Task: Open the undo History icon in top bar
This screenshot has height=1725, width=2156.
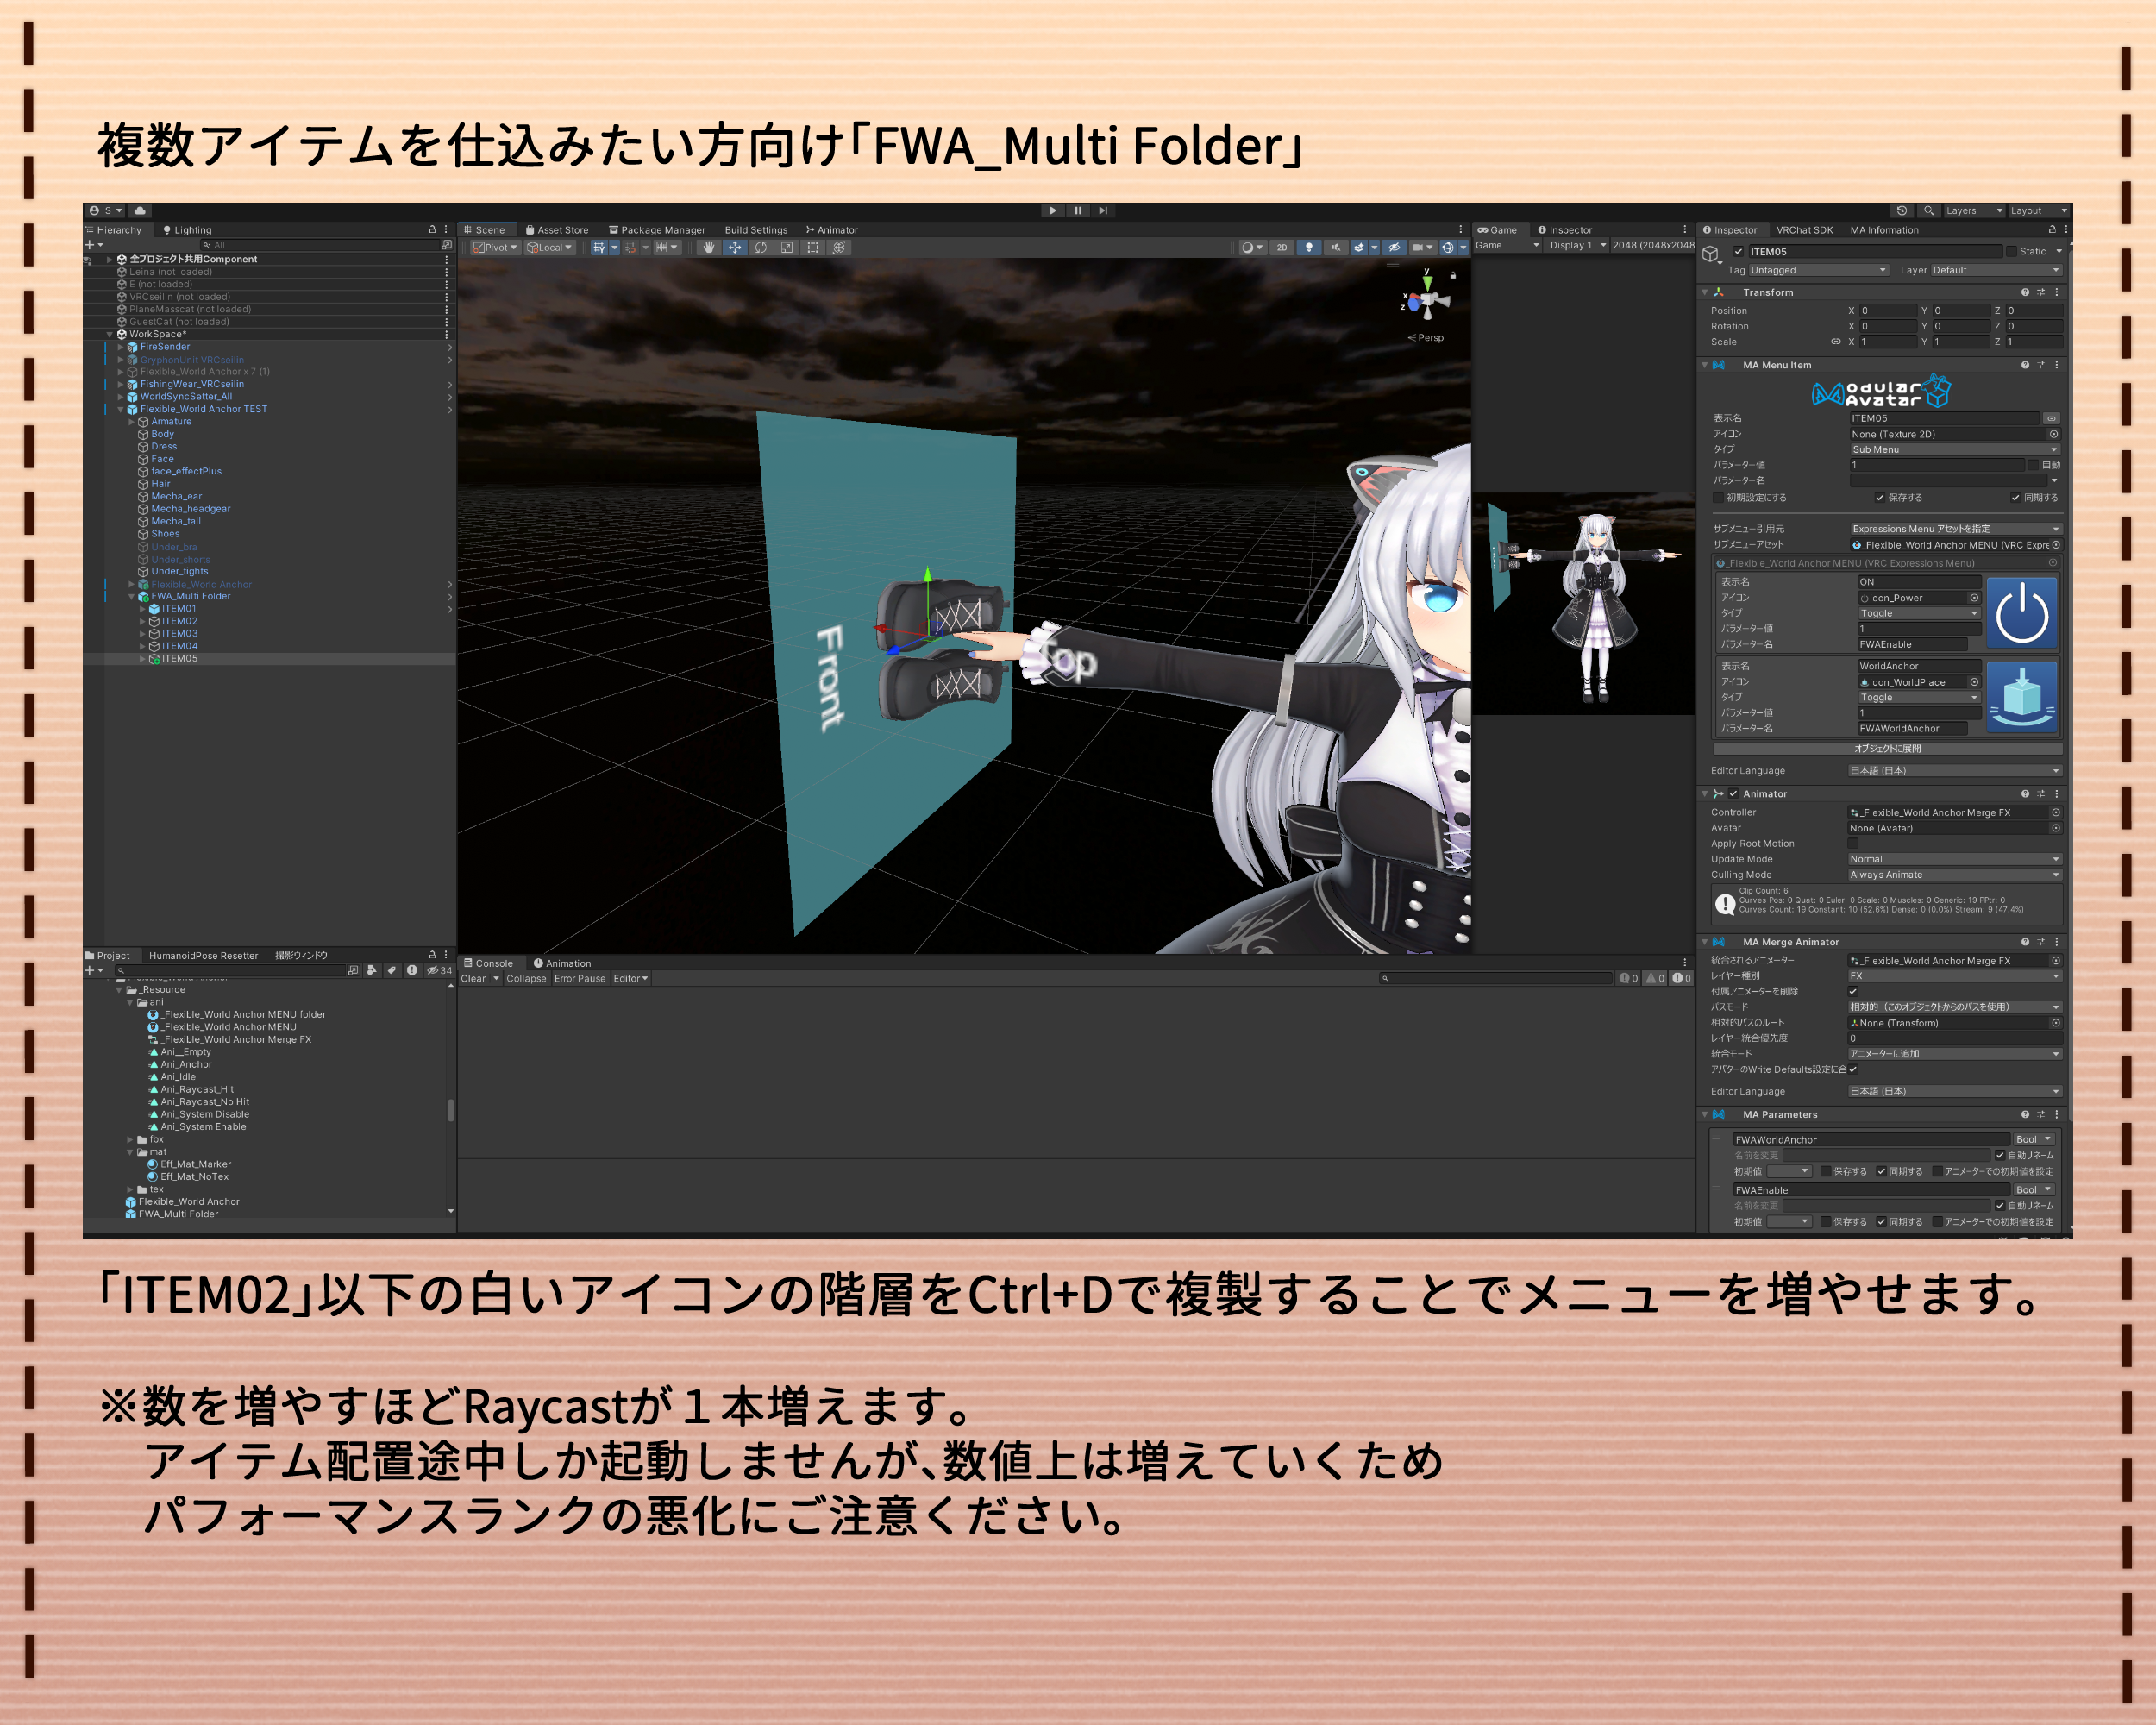Action: (1902, 210)
